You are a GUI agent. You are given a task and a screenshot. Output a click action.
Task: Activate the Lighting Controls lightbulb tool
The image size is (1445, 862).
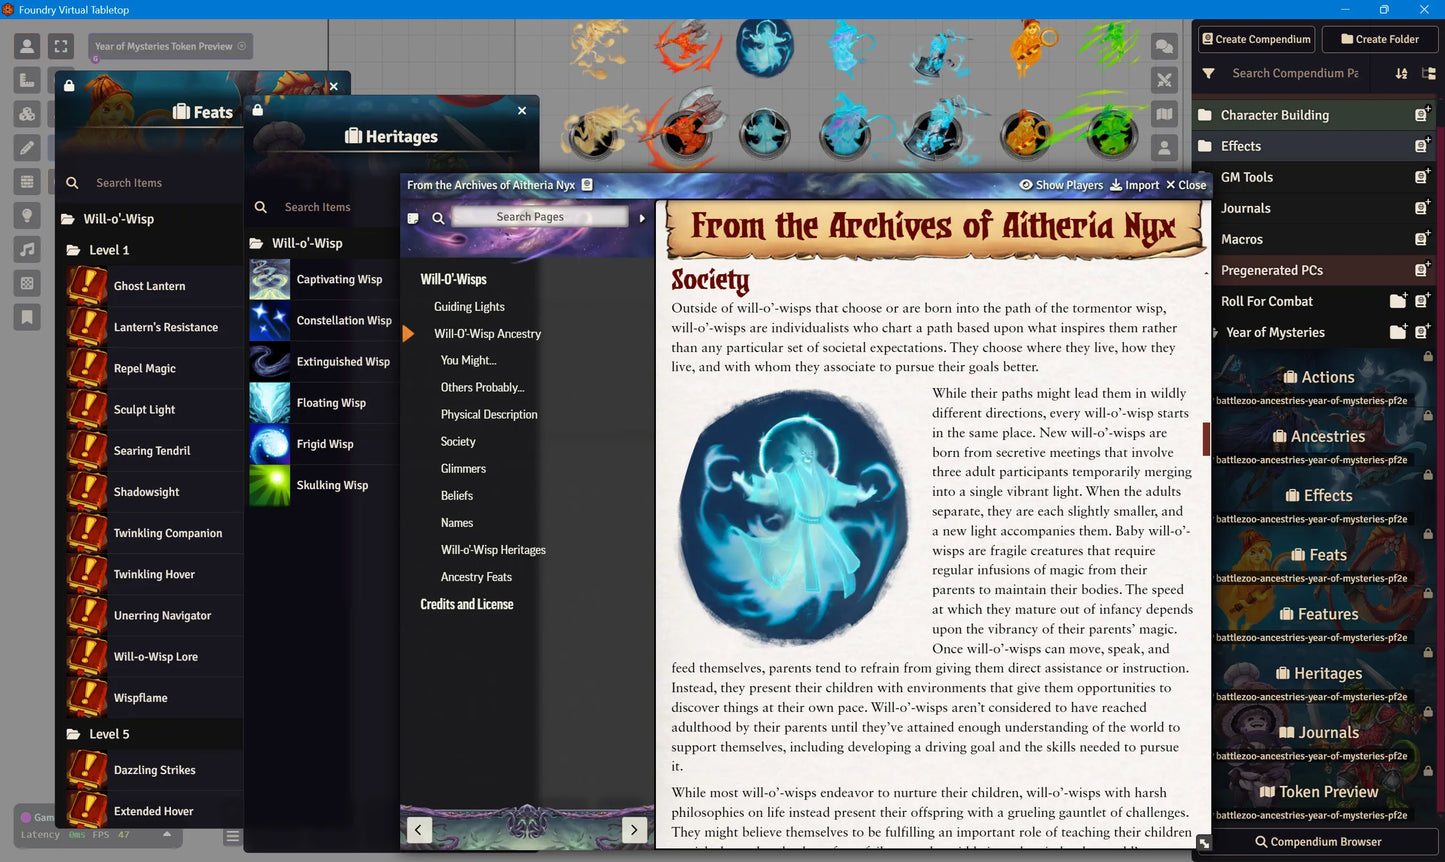click(x=27, y=215)
